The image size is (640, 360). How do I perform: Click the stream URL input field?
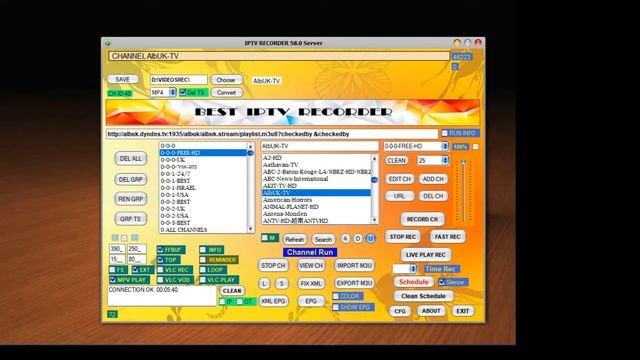[272, 134]
